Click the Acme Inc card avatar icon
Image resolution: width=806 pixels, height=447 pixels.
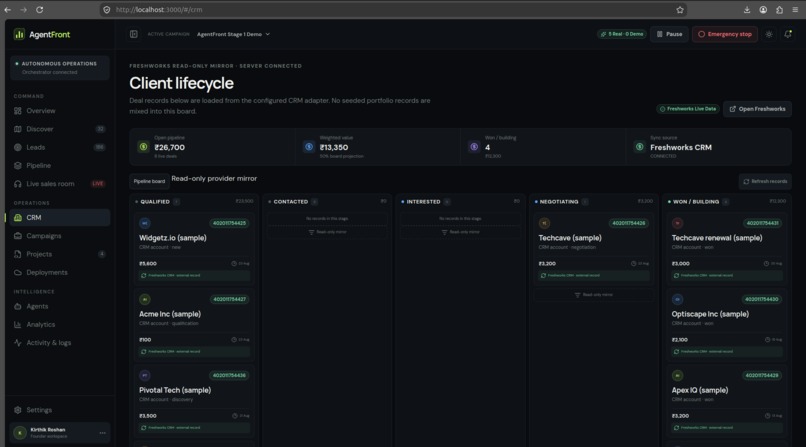[x=144, y=299]
